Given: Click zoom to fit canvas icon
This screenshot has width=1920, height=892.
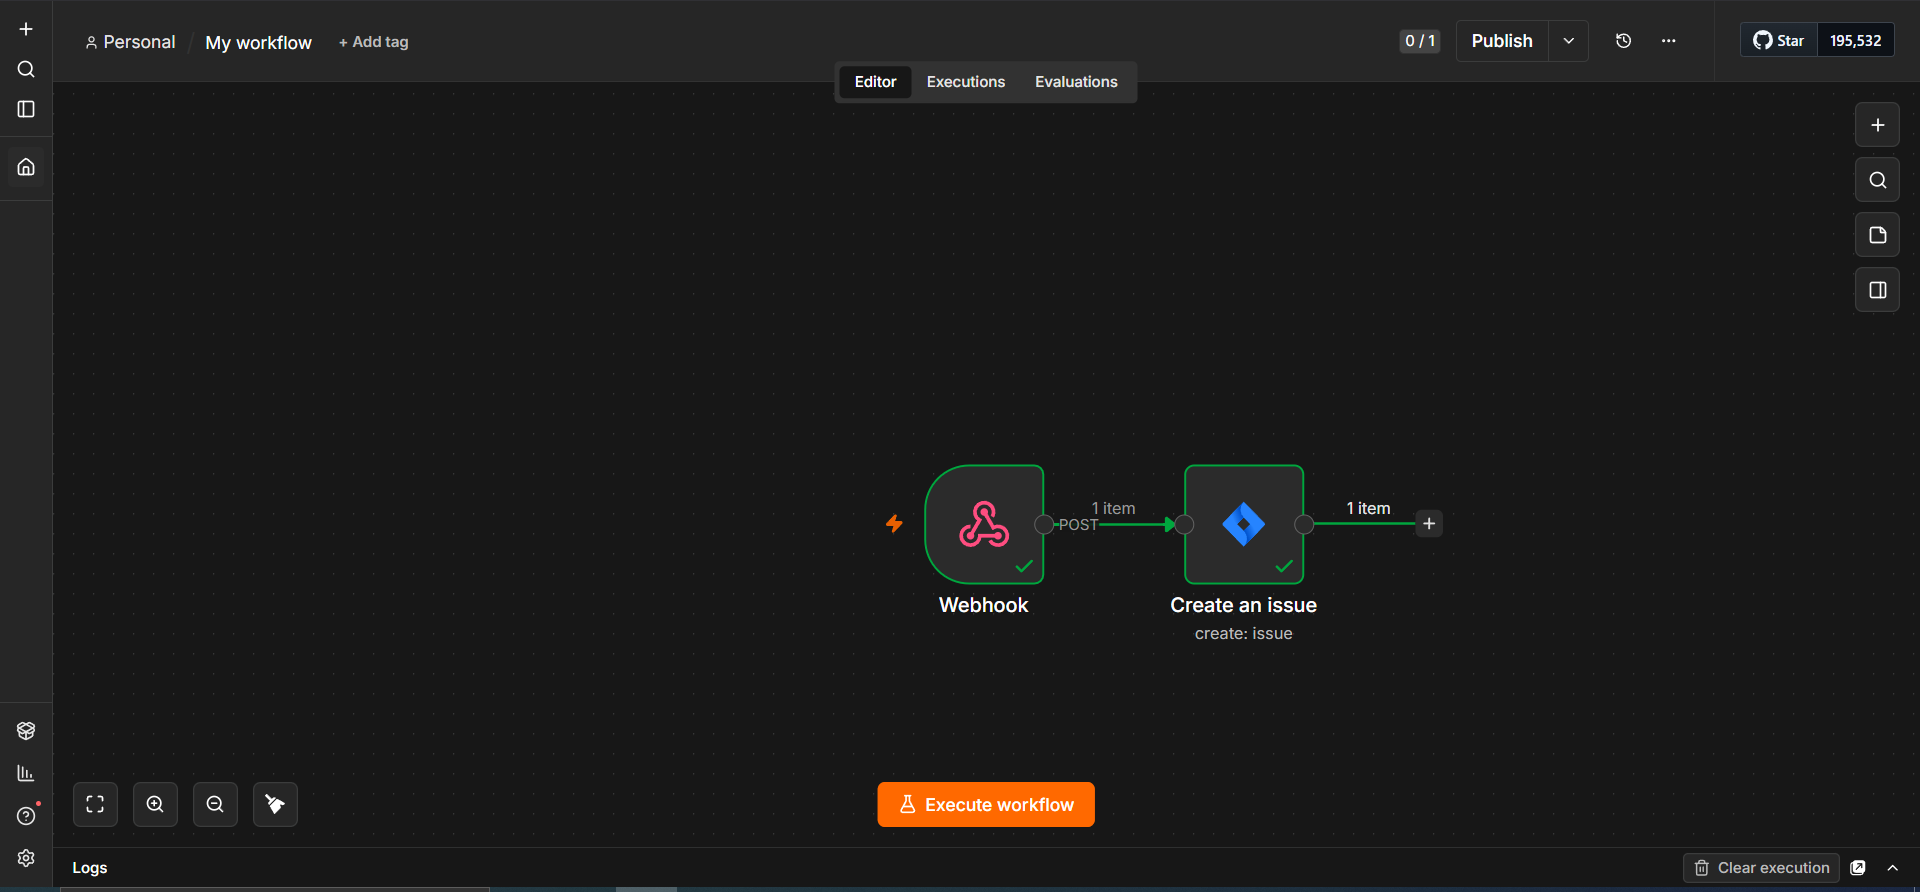Looking at the screenshot, I should click(x=95, y=804).
